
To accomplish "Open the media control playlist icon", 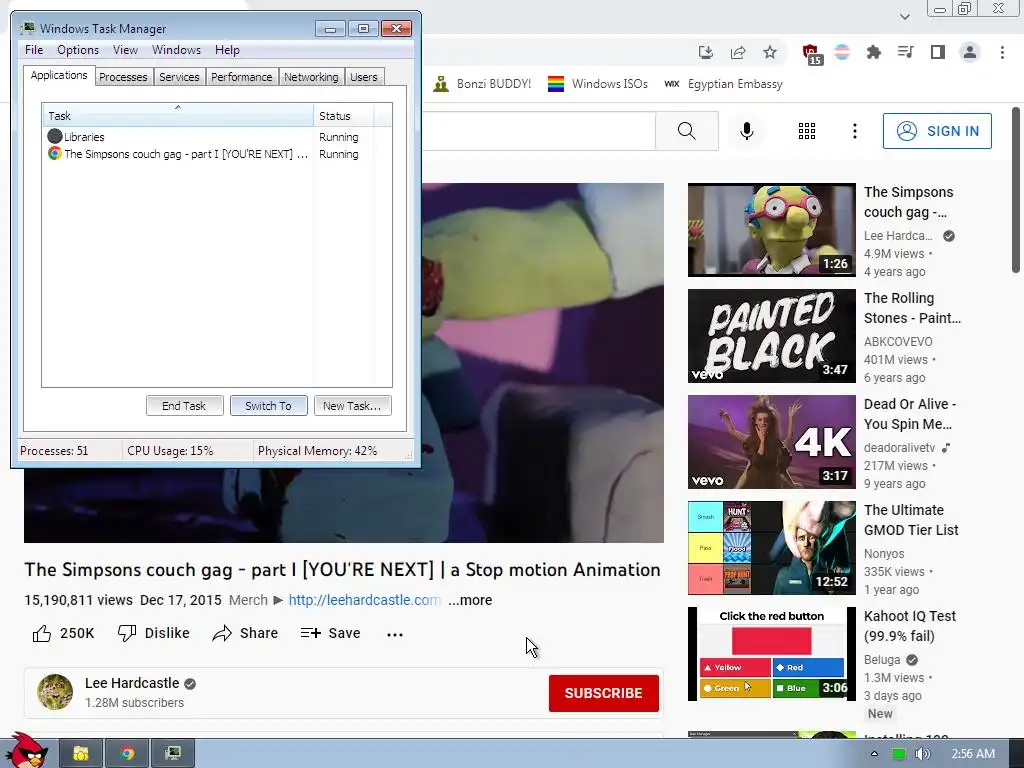I will 906,52.
